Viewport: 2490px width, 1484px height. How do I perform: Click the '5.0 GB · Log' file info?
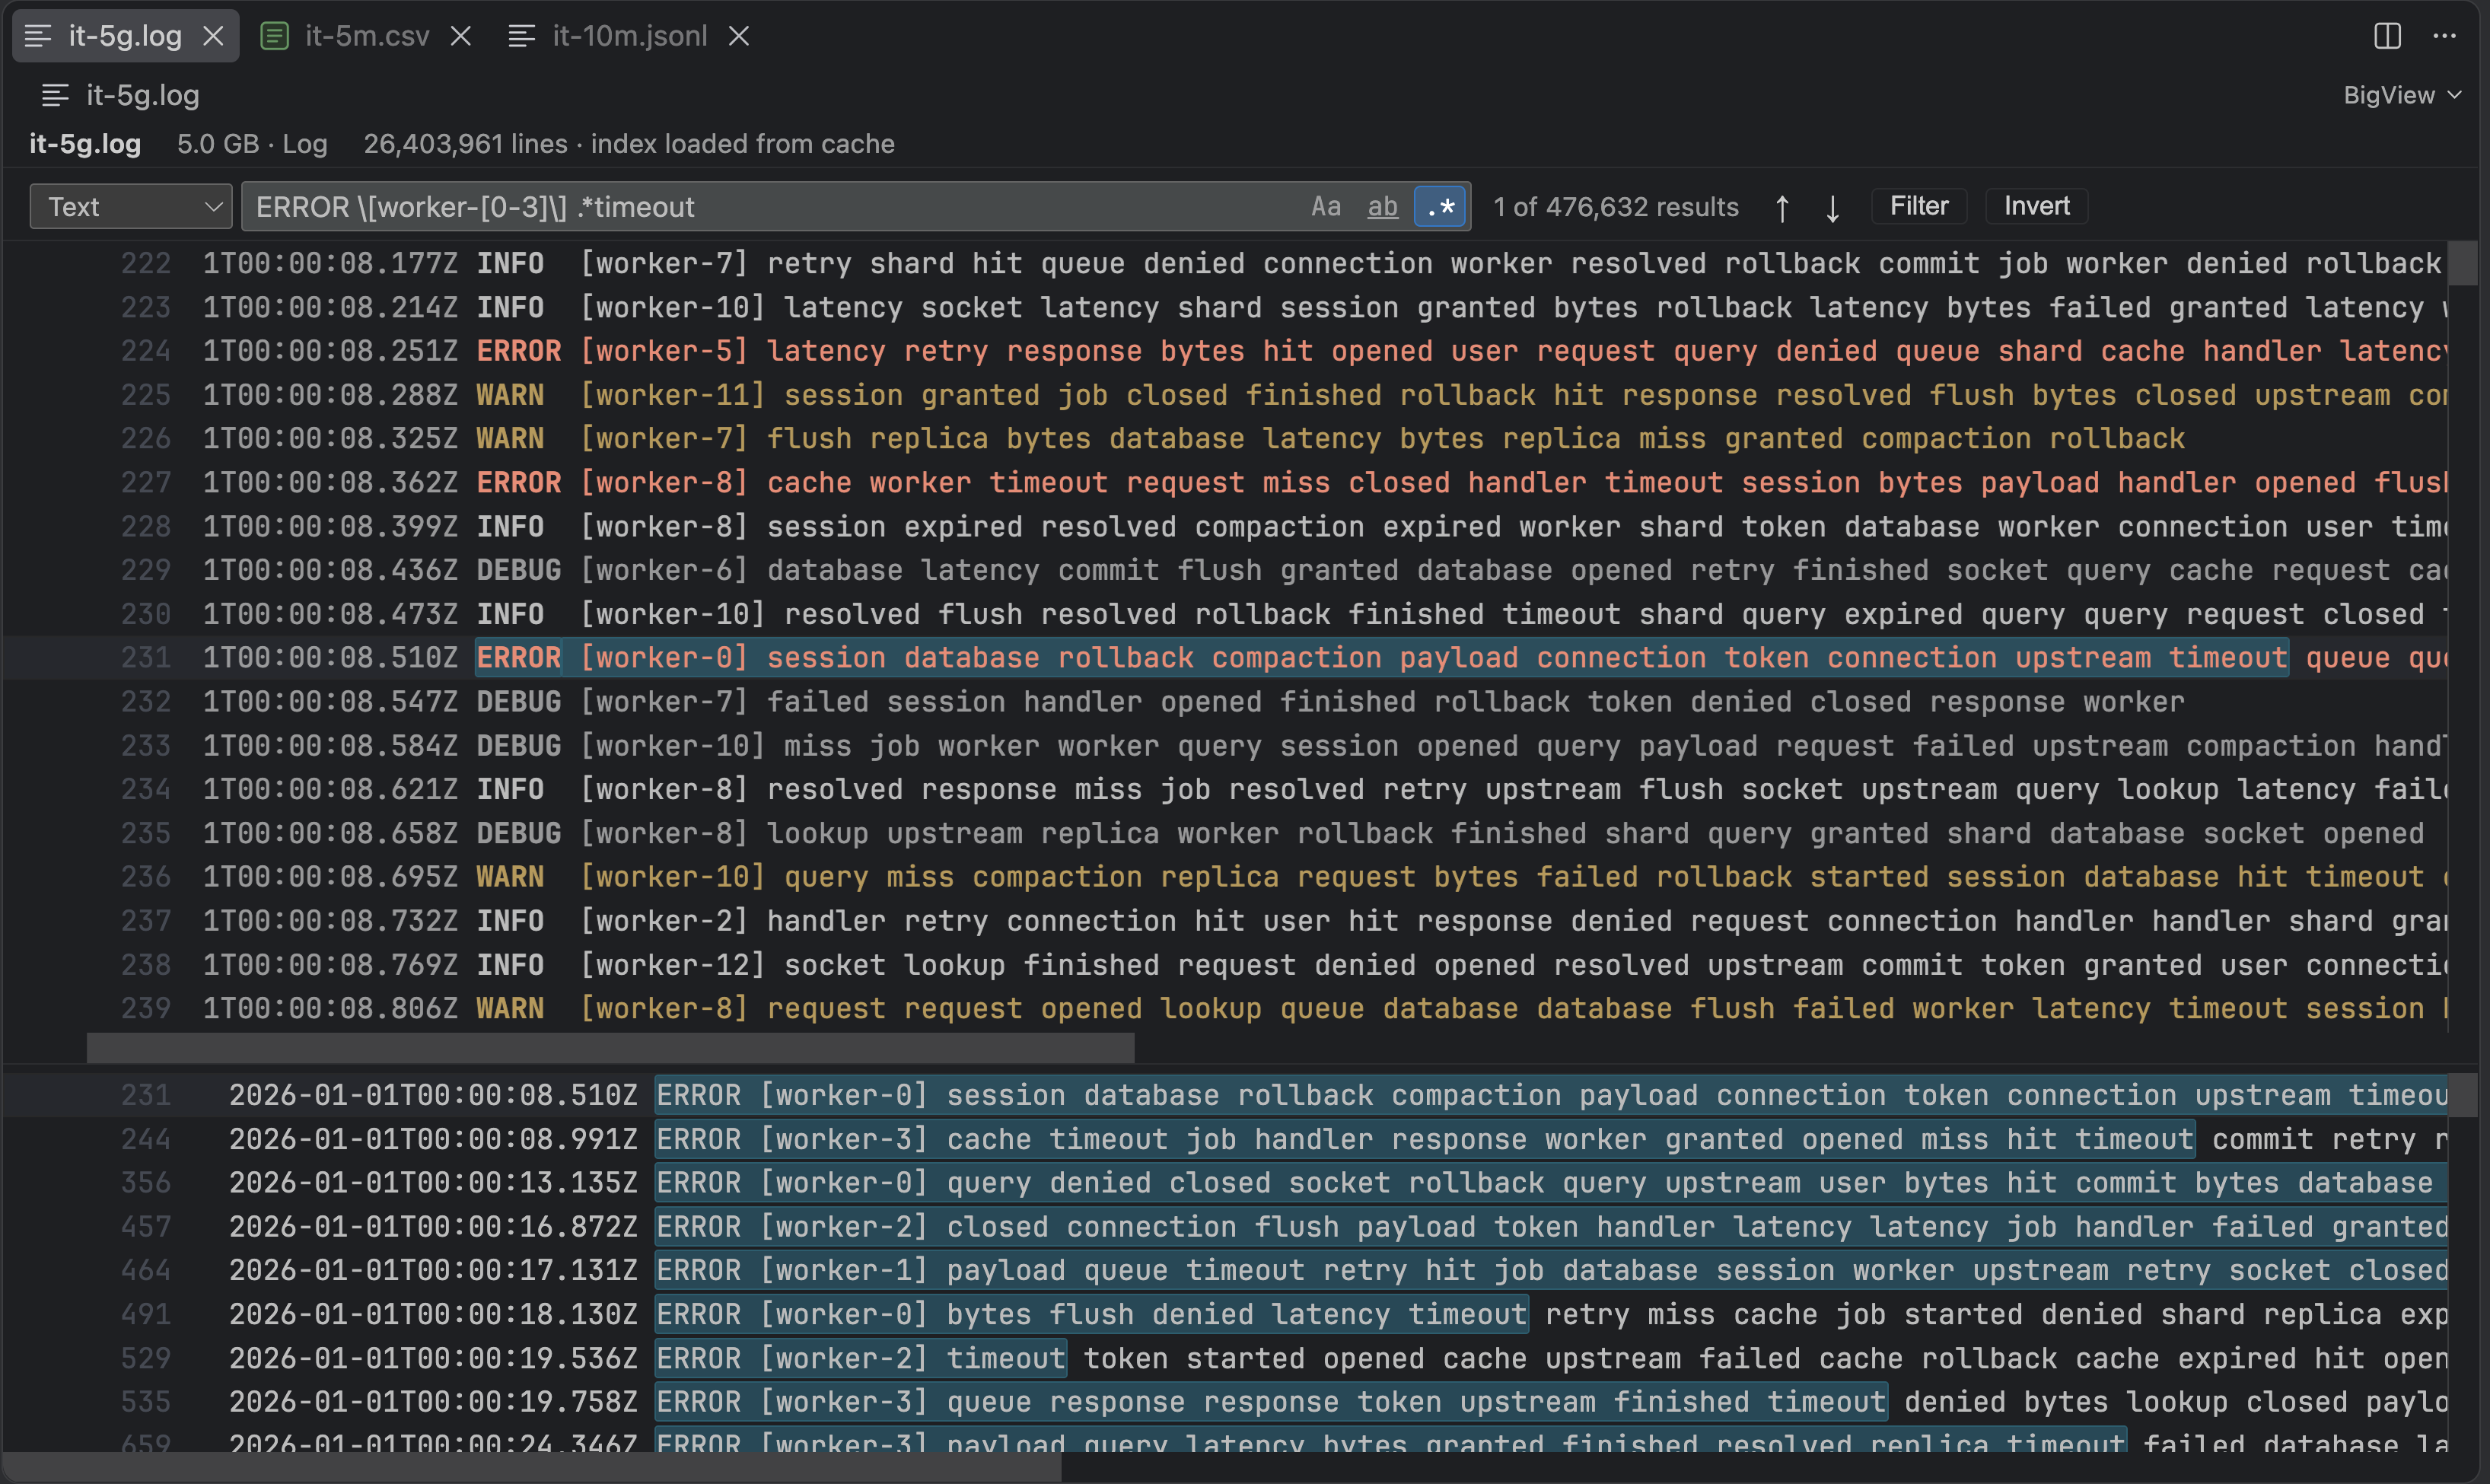[x=252, y=144]
